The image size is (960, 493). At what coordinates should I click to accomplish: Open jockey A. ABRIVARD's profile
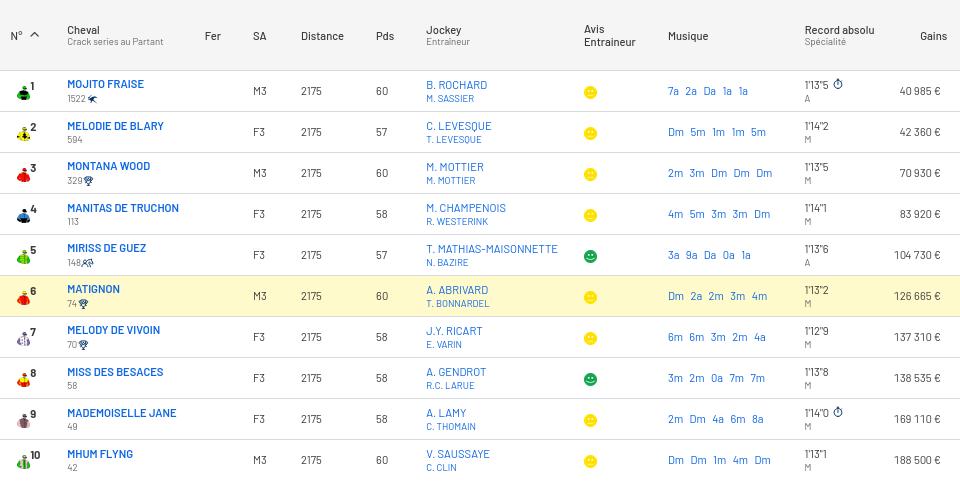(x=457, y=290)
